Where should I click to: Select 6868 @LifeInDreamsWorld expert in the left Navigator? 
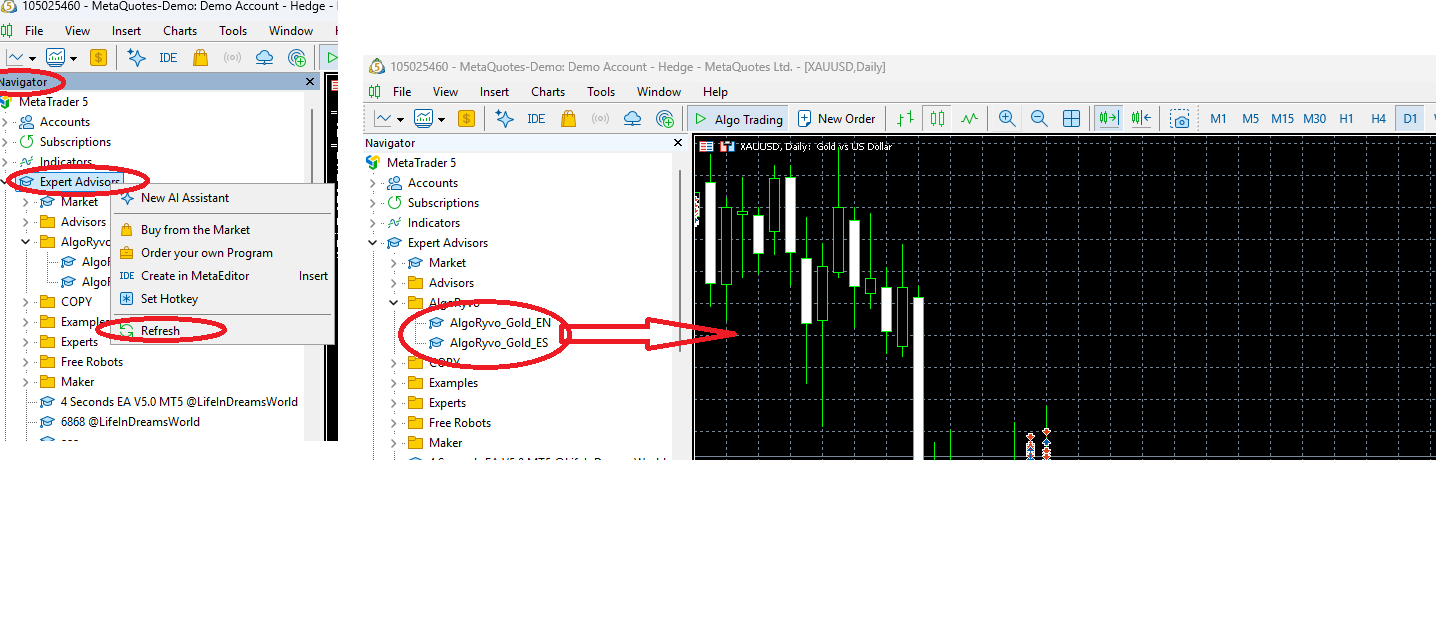(130, 422)
